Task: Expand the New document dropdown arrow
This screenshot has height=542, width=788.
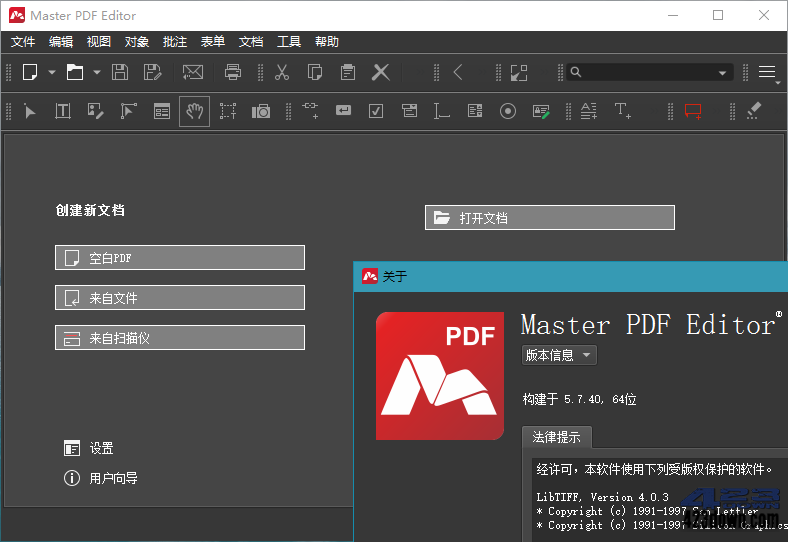Action: coord(52,72)
